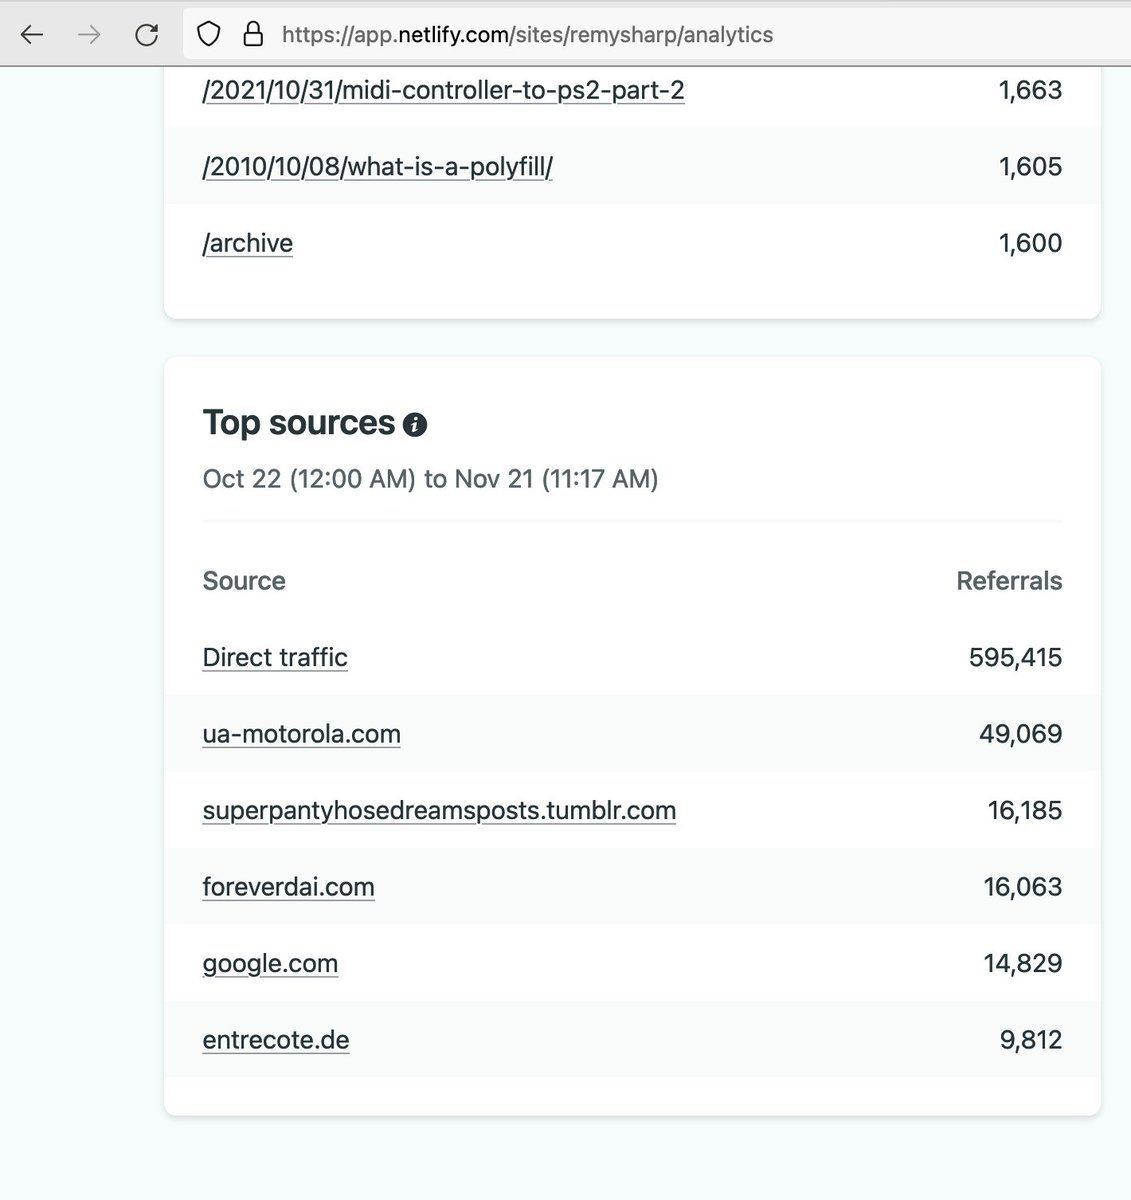Click the Referrals column header
Viewport: 1131px width, 1200px height.
pos(1008,581)
